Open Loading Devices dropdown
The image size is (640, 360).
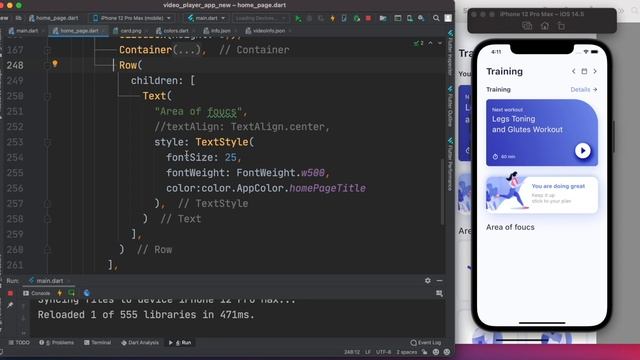[260, 18]
